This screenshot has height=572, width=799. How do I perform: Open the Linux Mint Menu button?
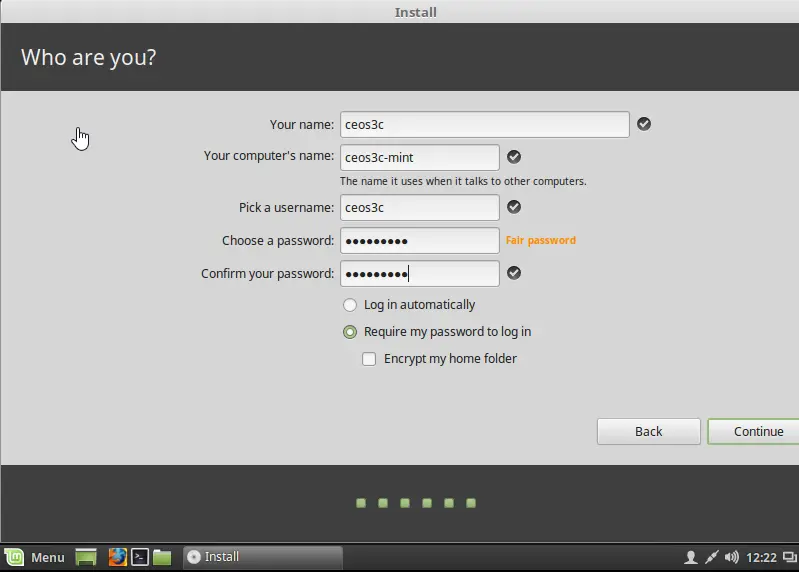35,557
